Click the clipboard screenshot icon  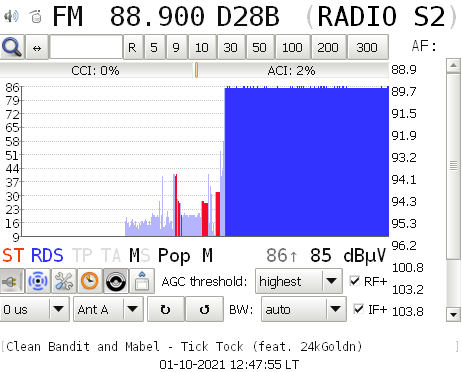tap(142, 281)
